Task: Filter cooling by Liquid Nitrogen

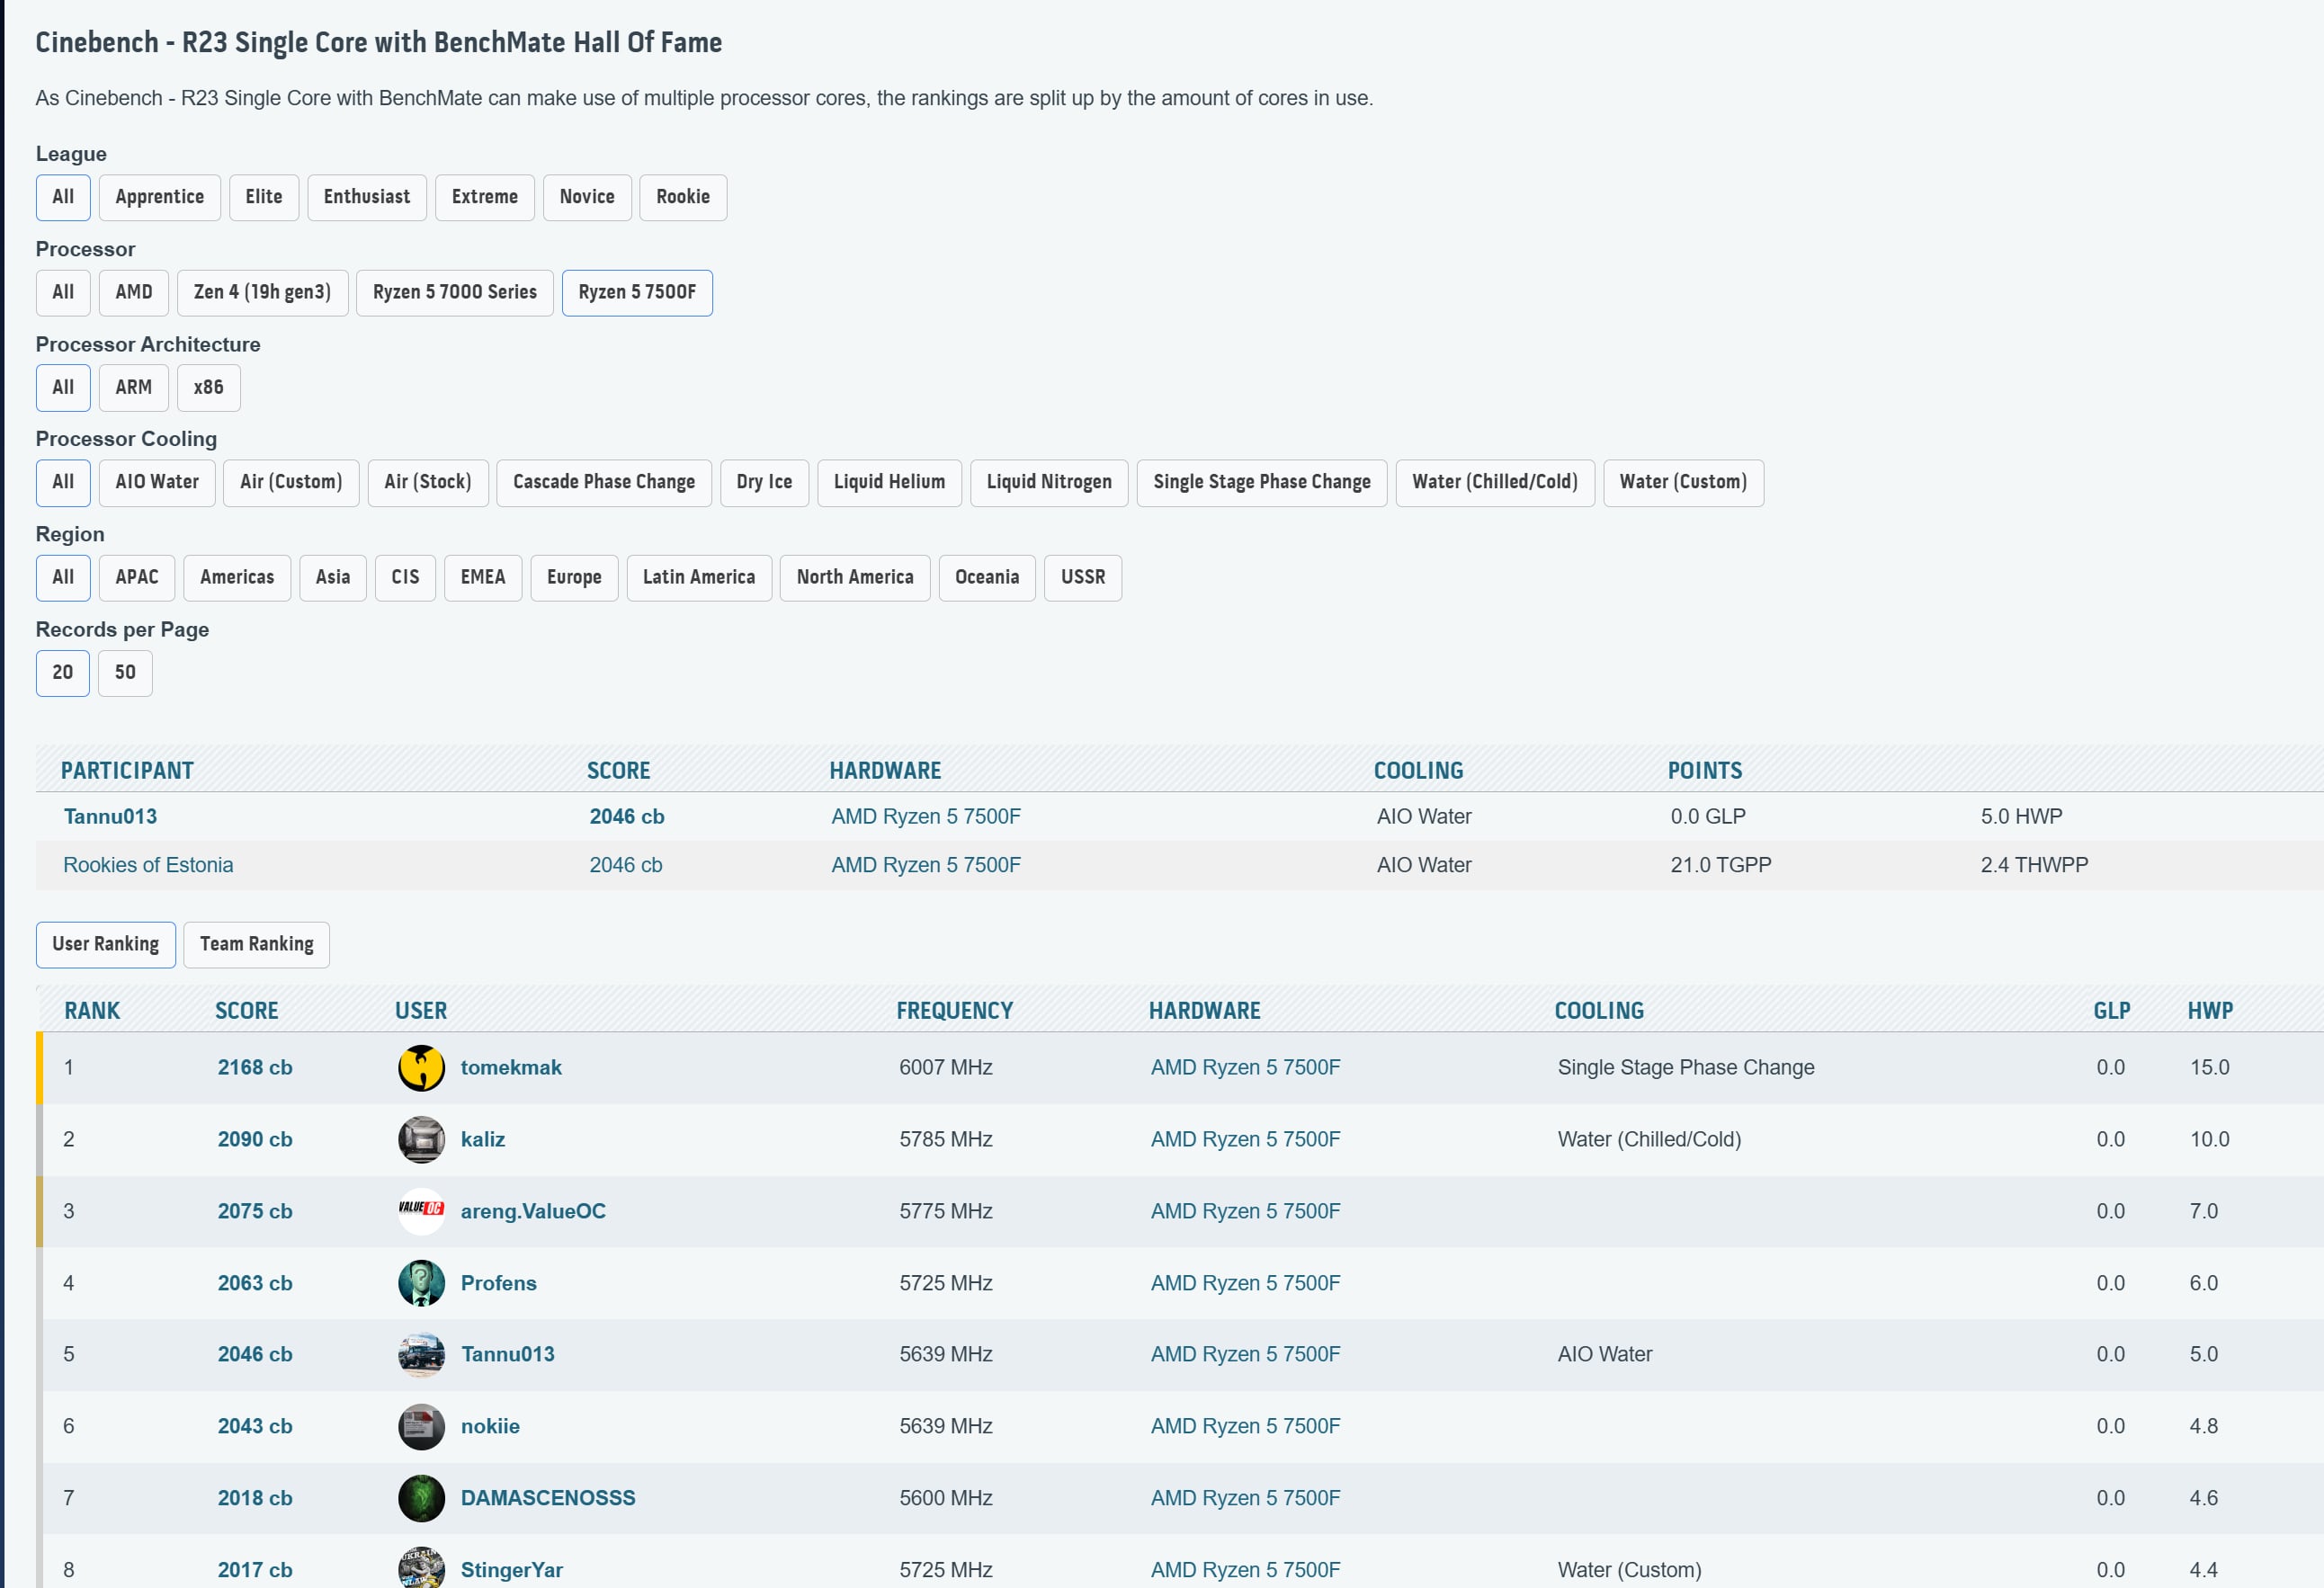Action: [x=1049, y=482]
